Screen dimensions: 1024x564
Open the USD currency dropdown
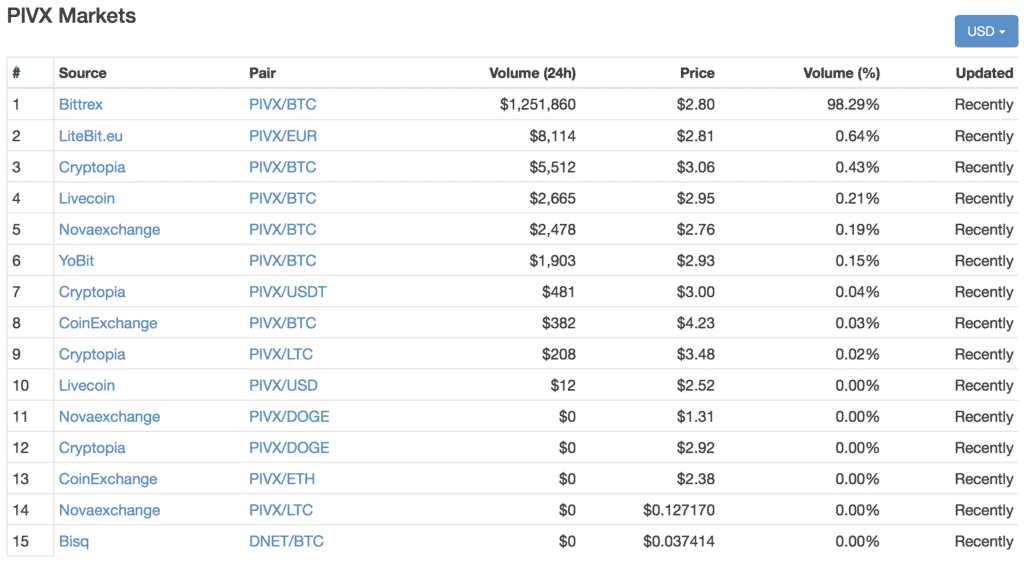click(985, 31)
